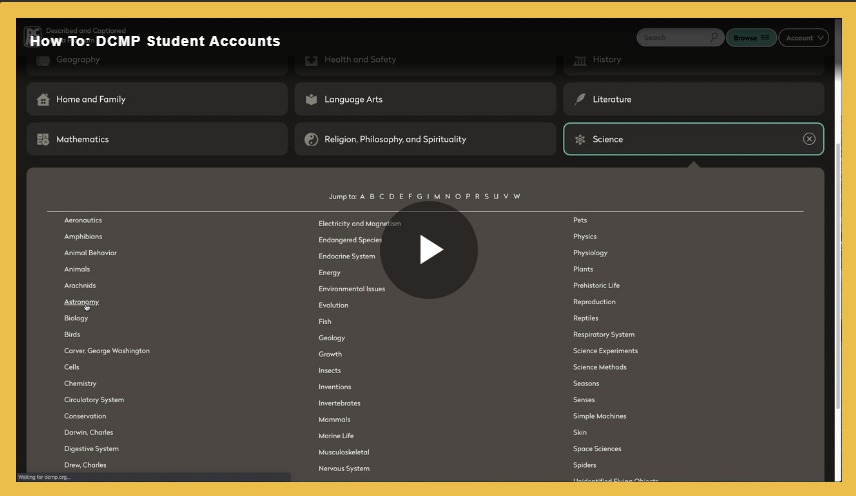Click the Literature feather icon
The height and width of the screenshot is (496, 856).
[580, 99]
